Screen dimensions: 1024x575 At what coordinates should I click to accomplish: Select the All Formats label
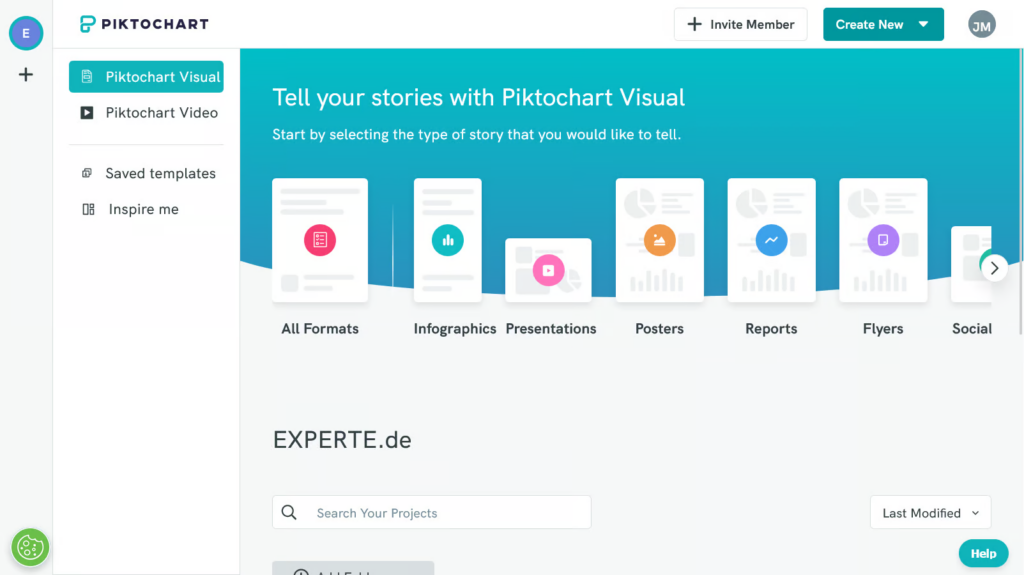pyautogui.click(x=320, y=329)
